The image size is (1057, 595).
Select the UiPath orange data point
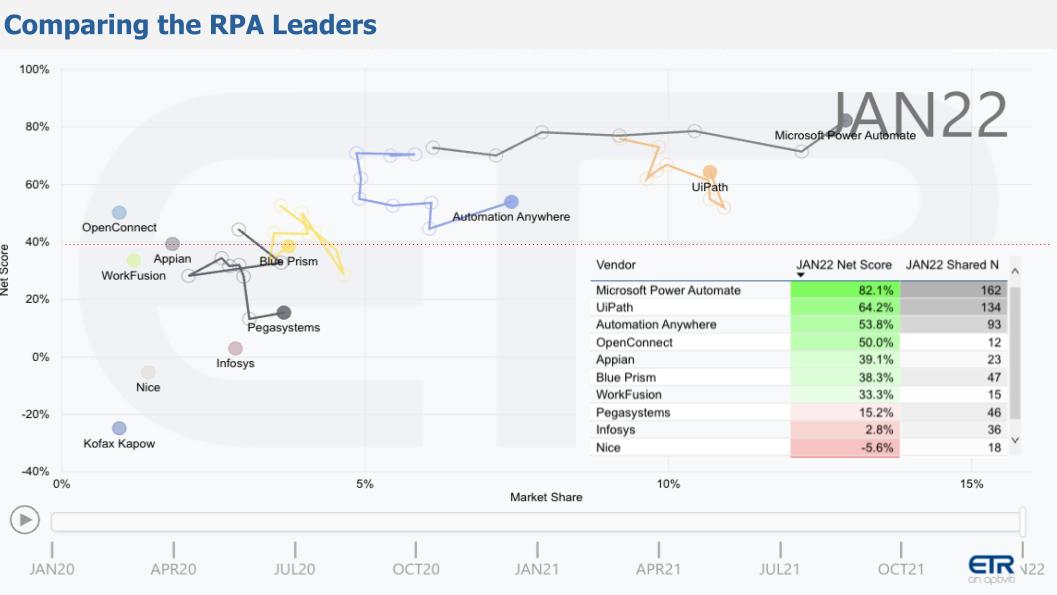pos(710,173)
